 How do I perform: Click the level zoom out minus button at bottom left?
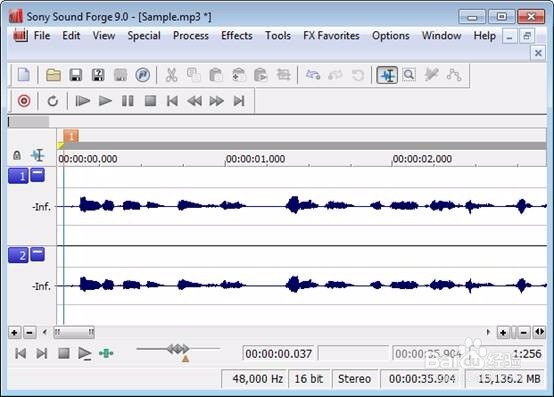30,333
